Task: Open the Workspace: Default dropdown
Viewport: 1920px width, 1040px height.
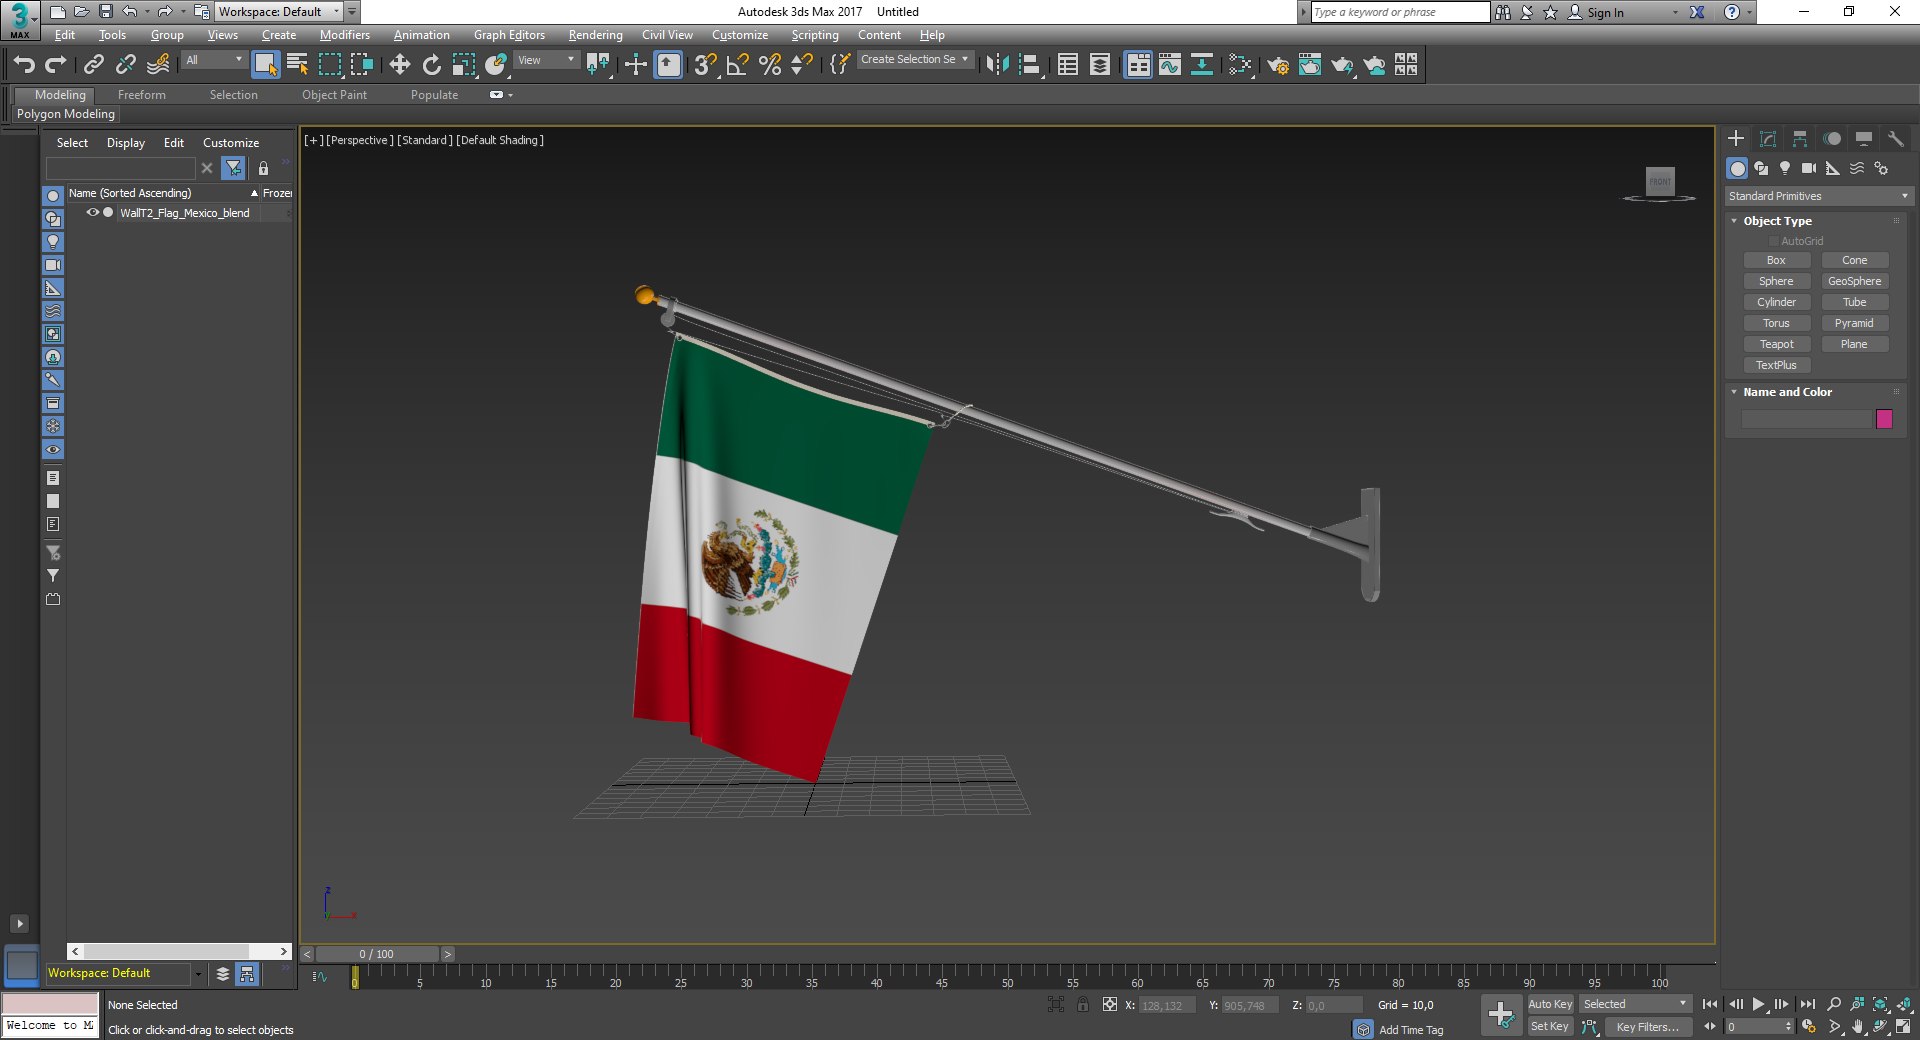Action: 279,12
